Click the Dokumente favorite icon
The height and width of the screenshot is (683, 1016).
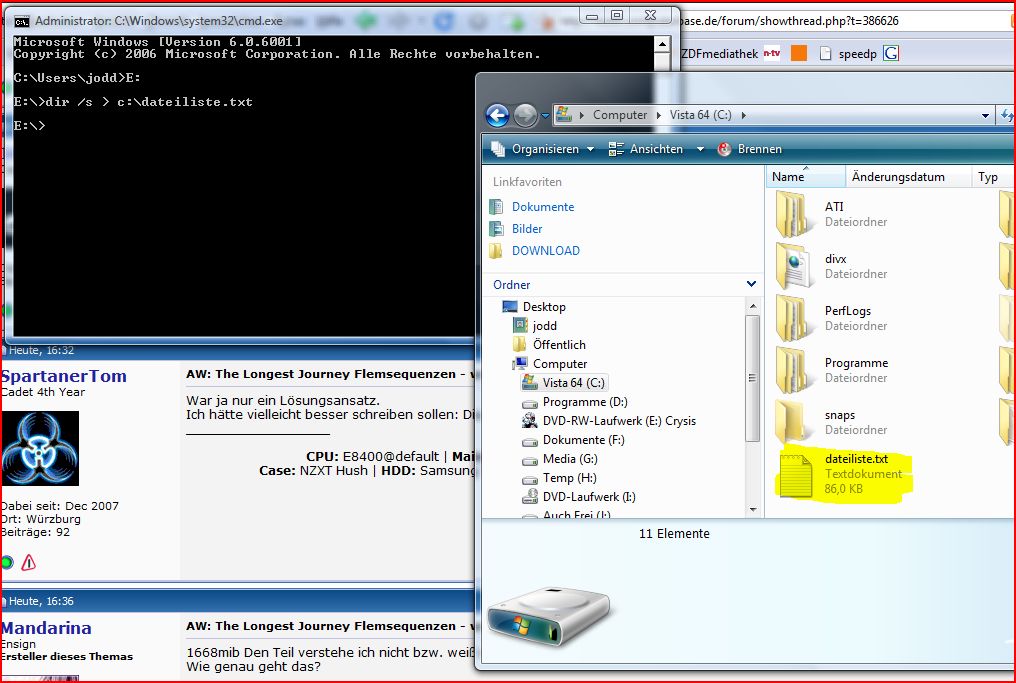point(496,207)
